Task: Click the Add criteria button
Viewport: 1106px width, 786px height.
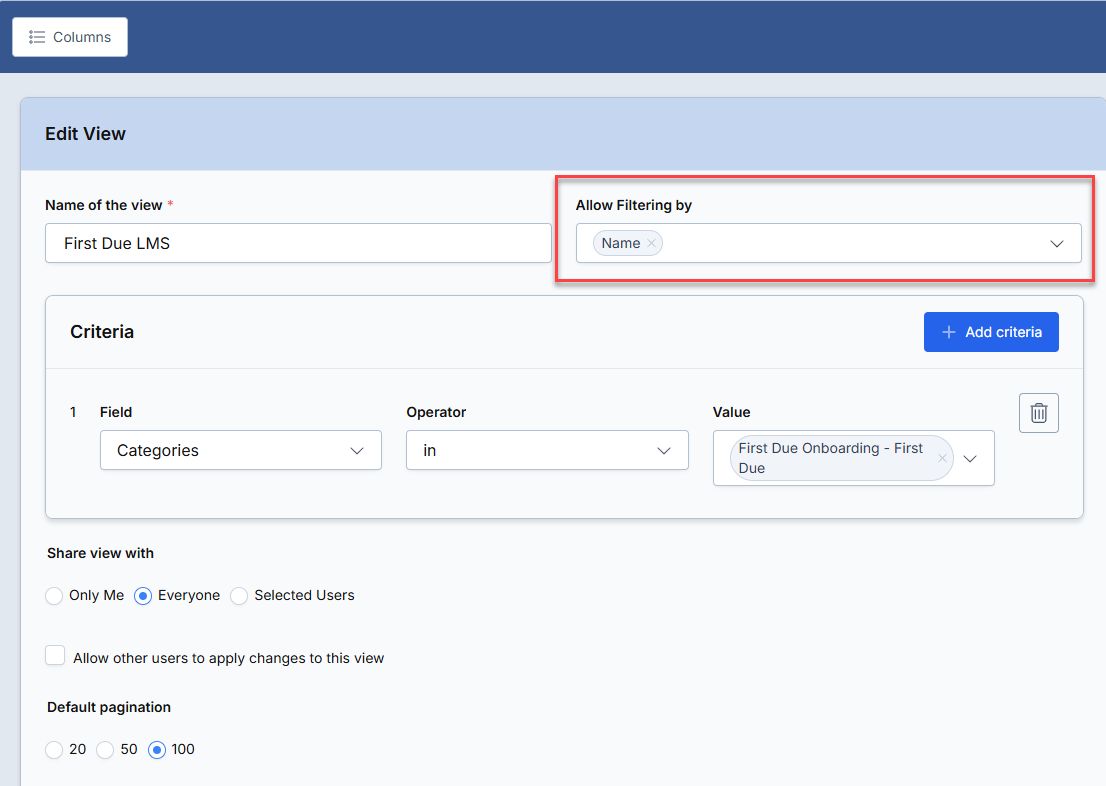Action: click(991, 332)
